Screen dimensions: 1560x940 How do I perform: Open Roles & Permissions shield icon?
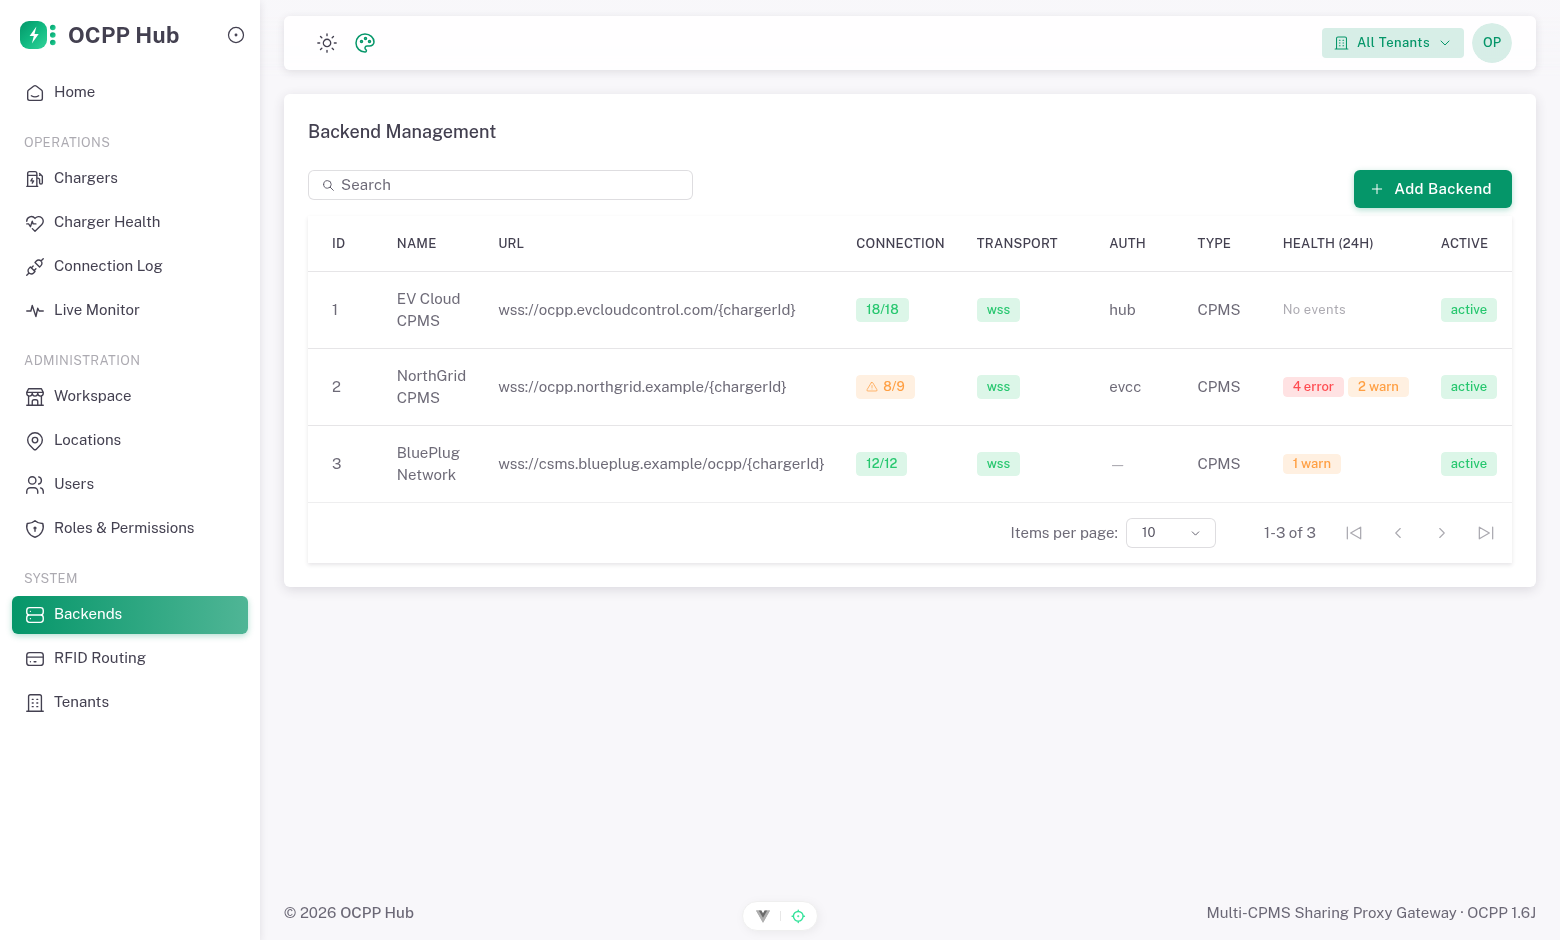pos(35,529)
